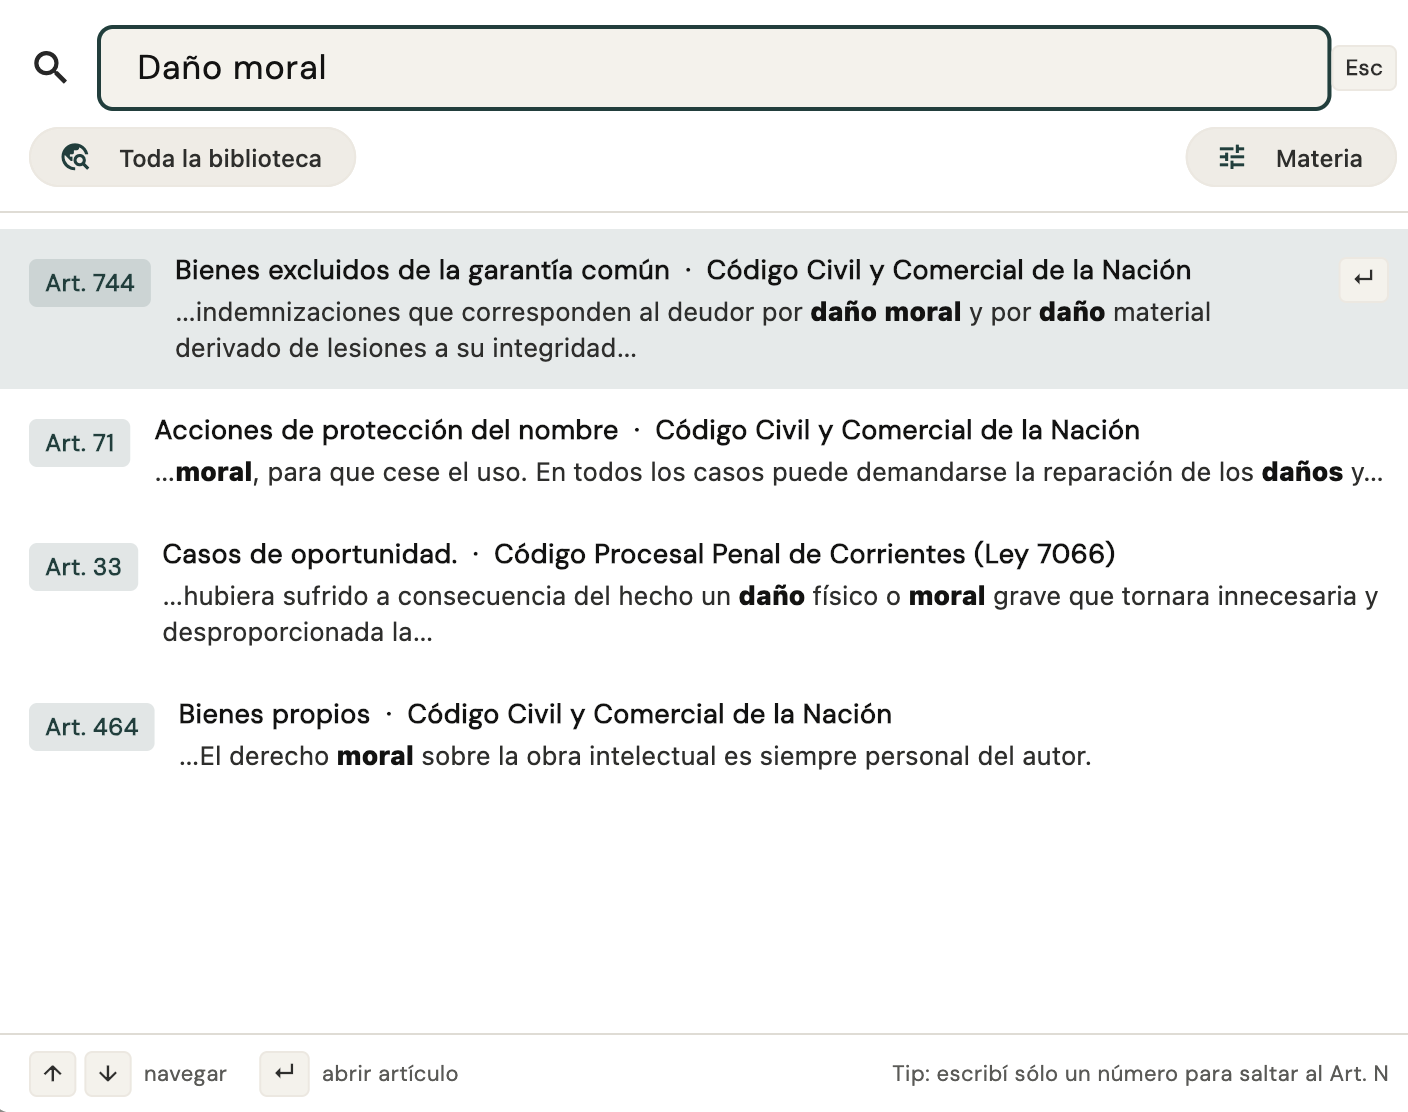Open the Materia filter
Screen dimensions: 1408x1112
[x=1290, y=158]
